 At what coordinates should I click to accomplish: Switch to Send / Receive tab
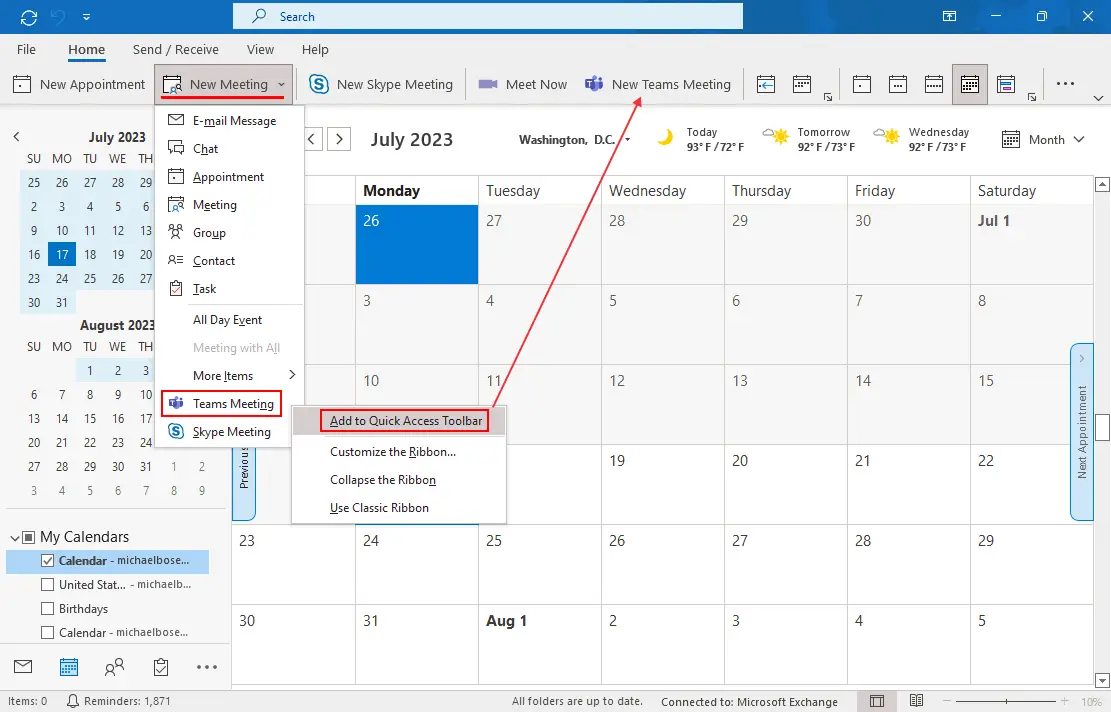176,50
